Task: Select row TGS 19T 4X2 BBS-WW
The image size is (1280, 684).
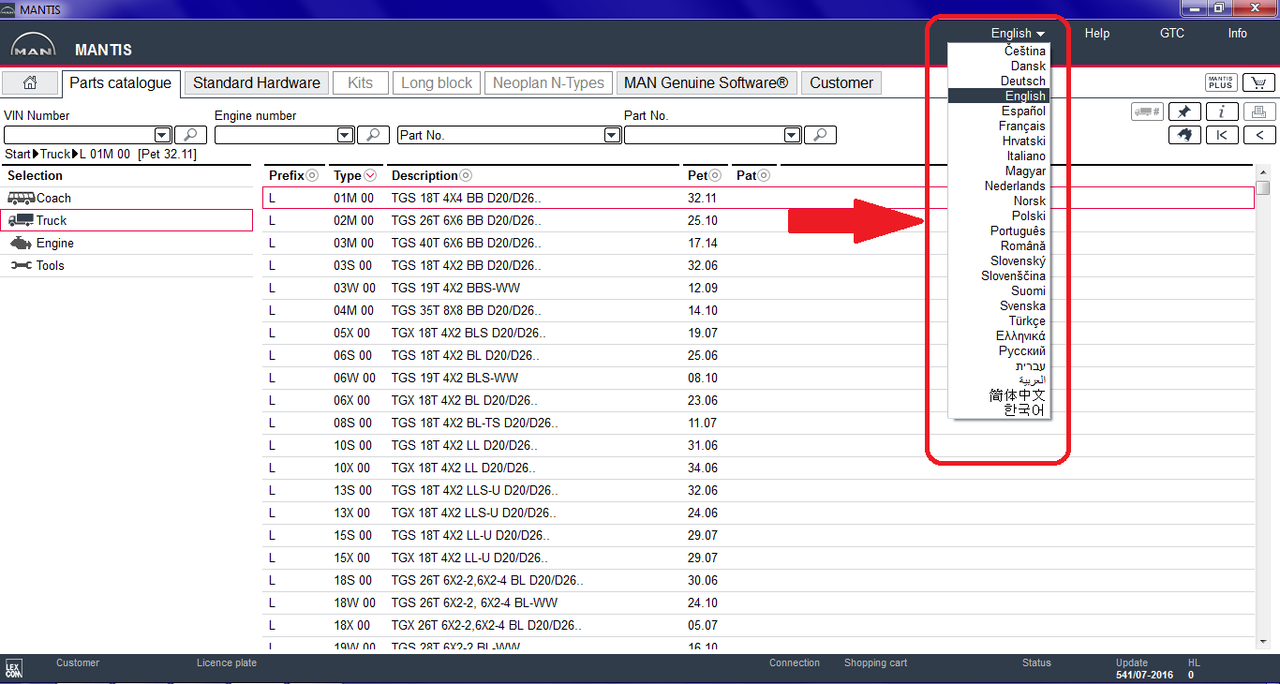Action: pos(758,288)
